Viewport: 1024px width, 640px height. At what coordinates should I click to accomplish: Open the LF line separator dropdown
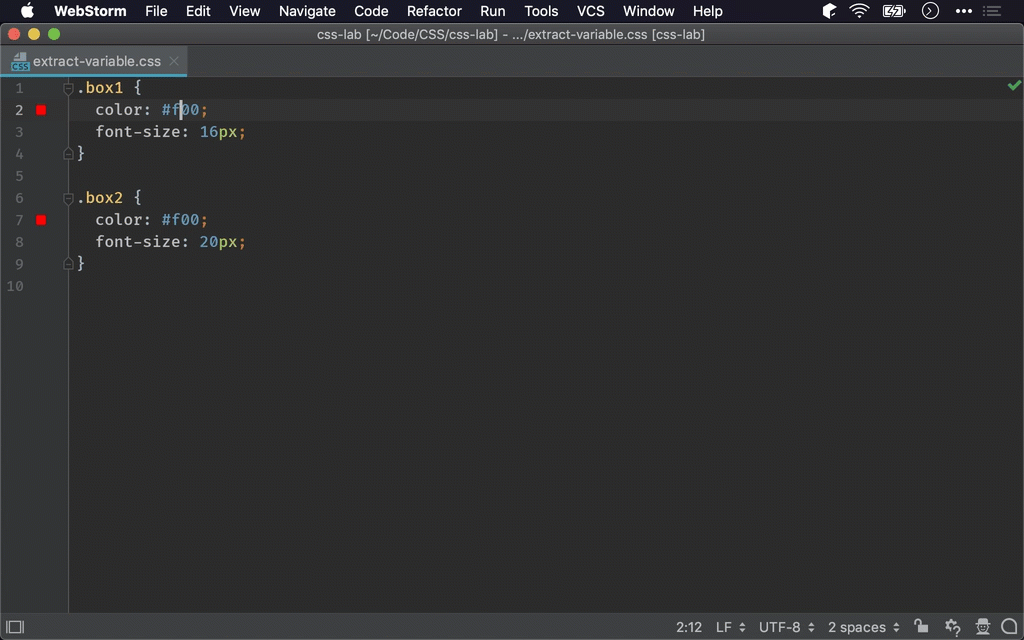tap(730, 627)
